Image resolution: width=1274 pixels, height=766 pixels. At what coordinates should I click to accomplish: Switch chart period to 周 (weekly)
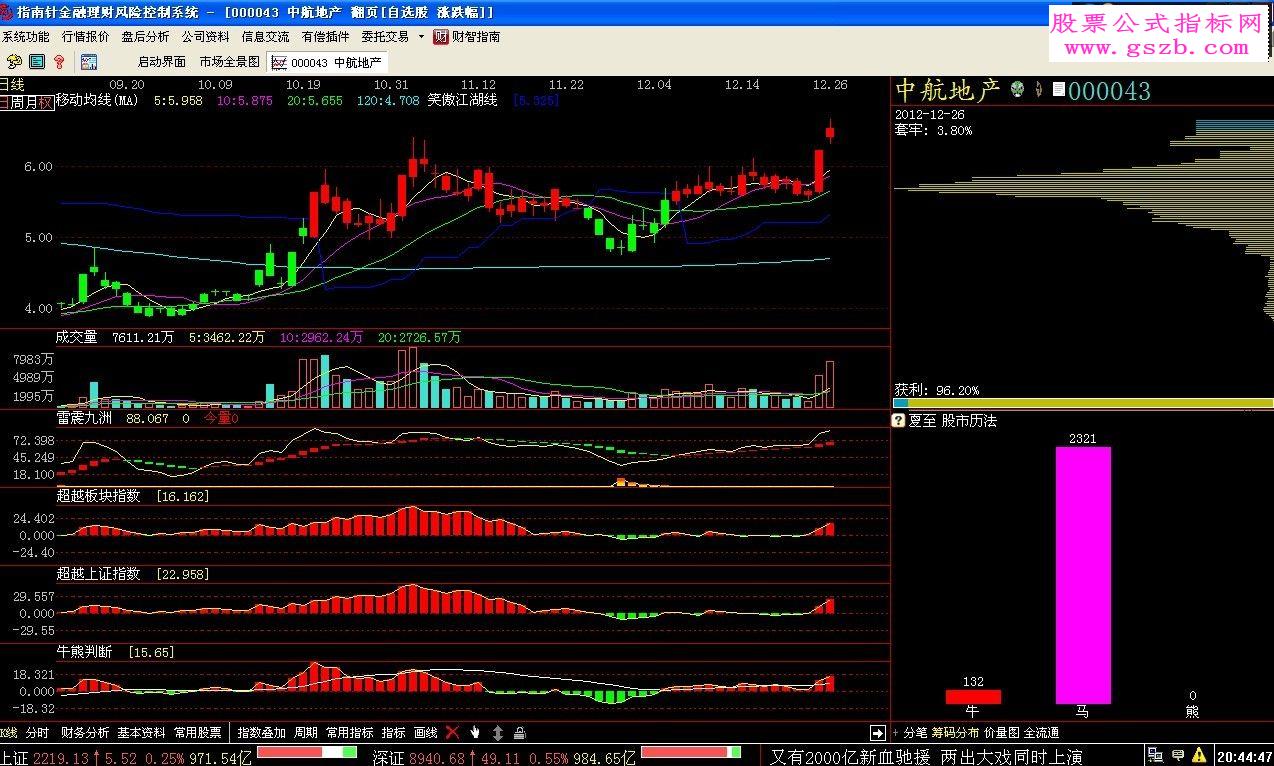coord(18,102)
